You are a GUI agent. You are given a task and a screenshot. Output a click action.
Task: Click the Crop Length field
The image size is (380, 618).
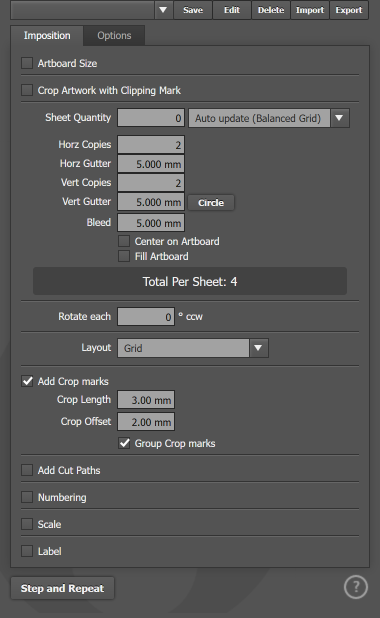(x=146, y=400)
